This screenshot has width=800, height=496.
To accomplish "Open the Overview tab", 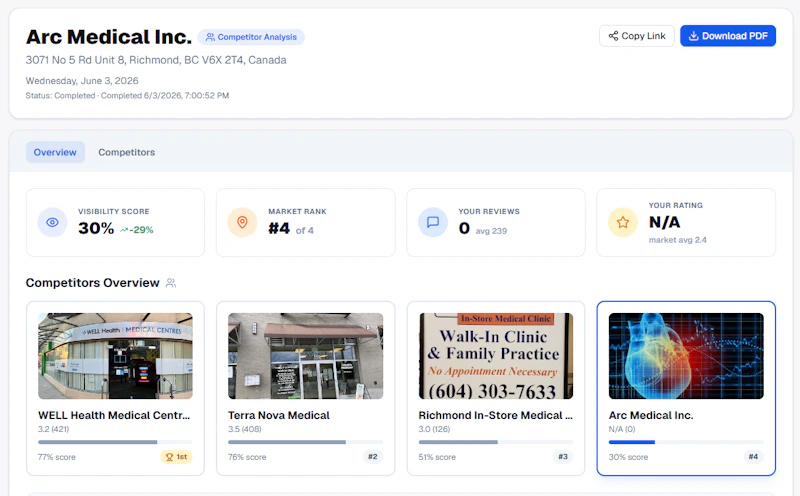I will [55, 152].
